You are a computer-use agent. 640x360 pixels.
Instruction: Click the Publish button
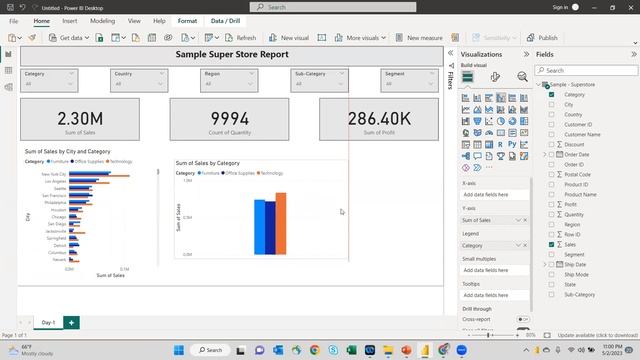[x=542, y=38]
